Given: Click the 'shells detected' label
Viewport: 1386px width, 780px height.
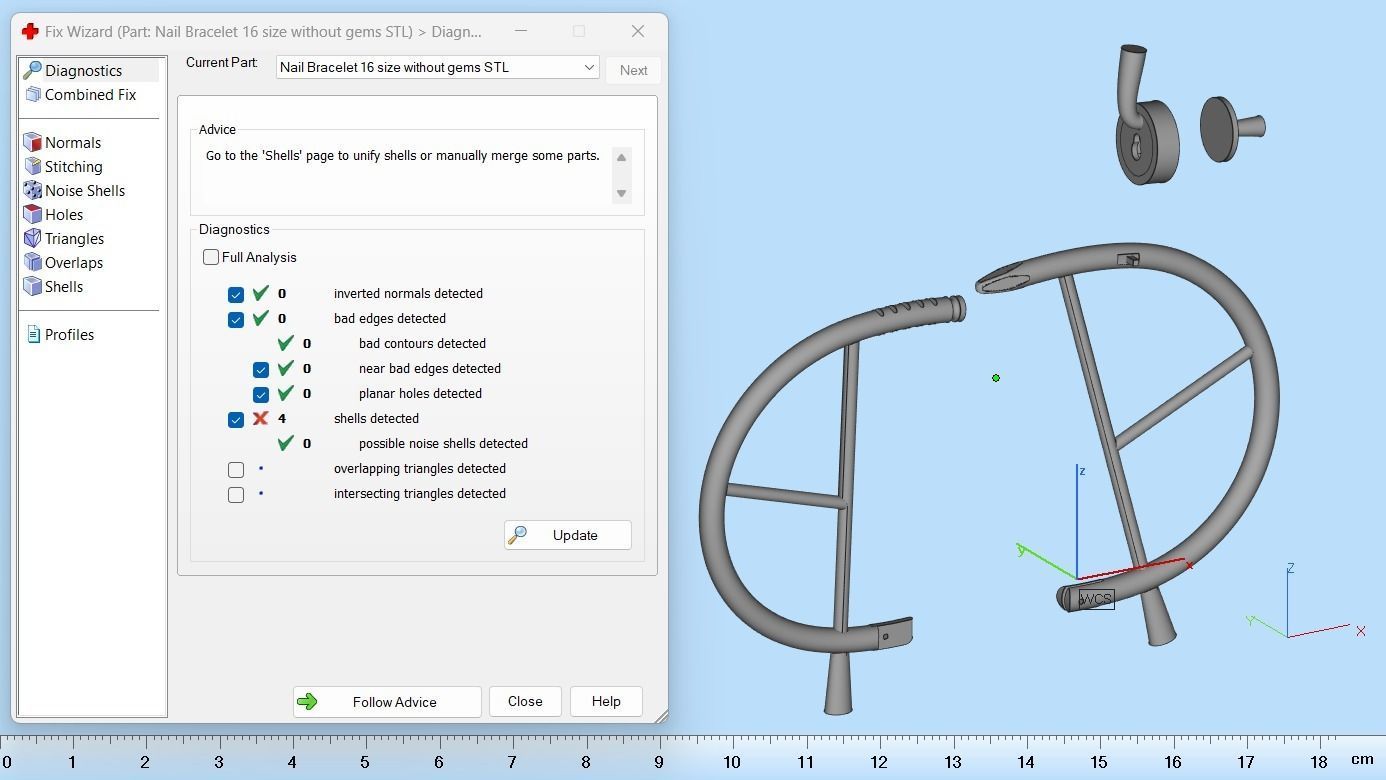Looking at the screenshot, I should [x=376, y=418].
